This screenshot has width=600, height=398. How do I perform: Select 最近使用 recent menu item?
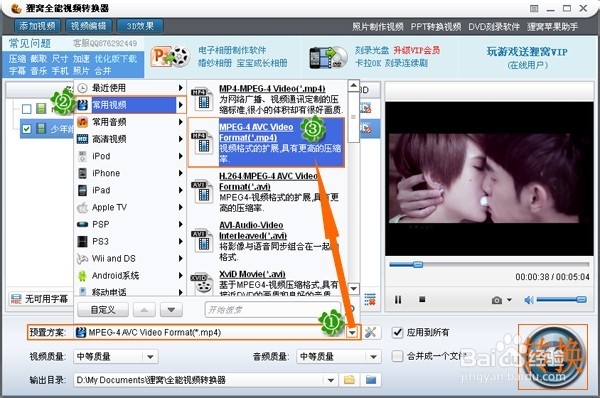click(130, 88)
